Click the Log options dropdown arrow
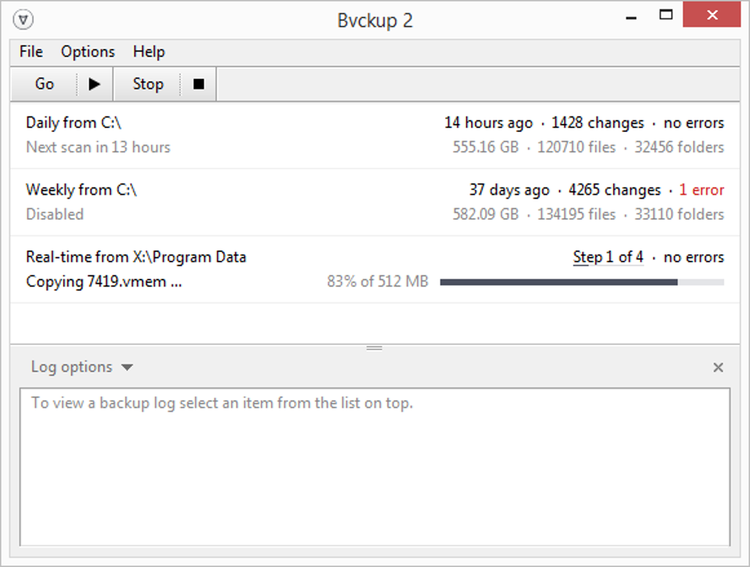 pyautogui.click(x=127, y=368)
